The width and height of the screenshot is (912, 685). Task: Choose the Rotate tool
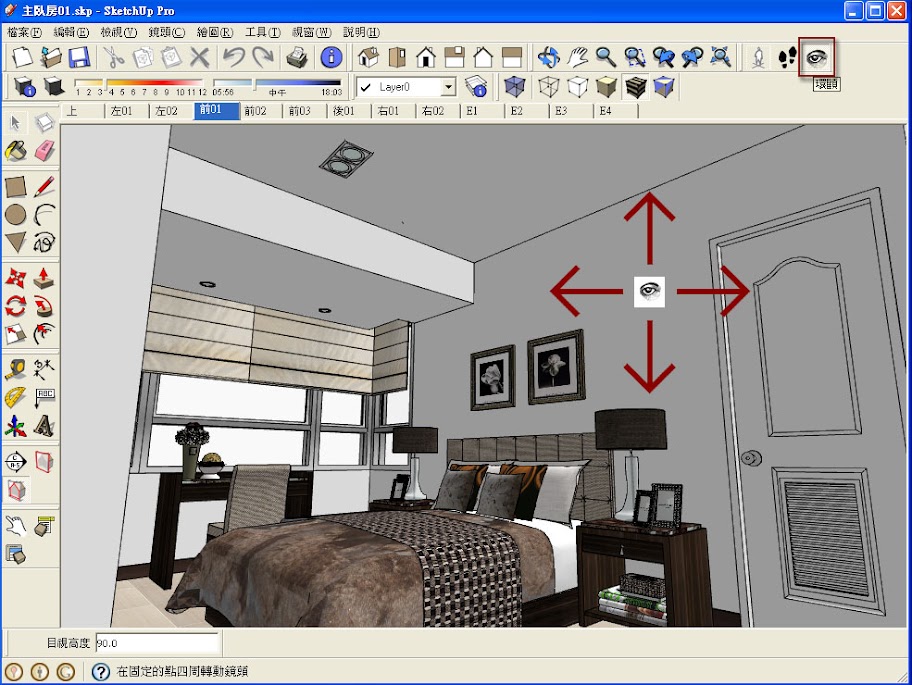click(x=16, y=306)
